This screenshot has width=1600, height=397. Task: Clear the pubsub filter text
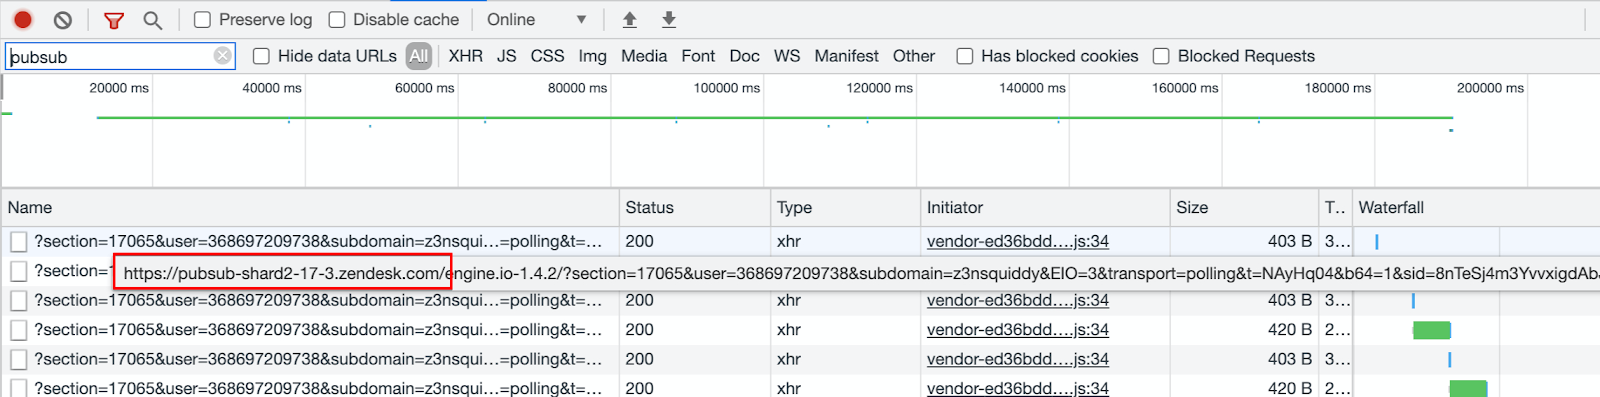pos(223,56)
